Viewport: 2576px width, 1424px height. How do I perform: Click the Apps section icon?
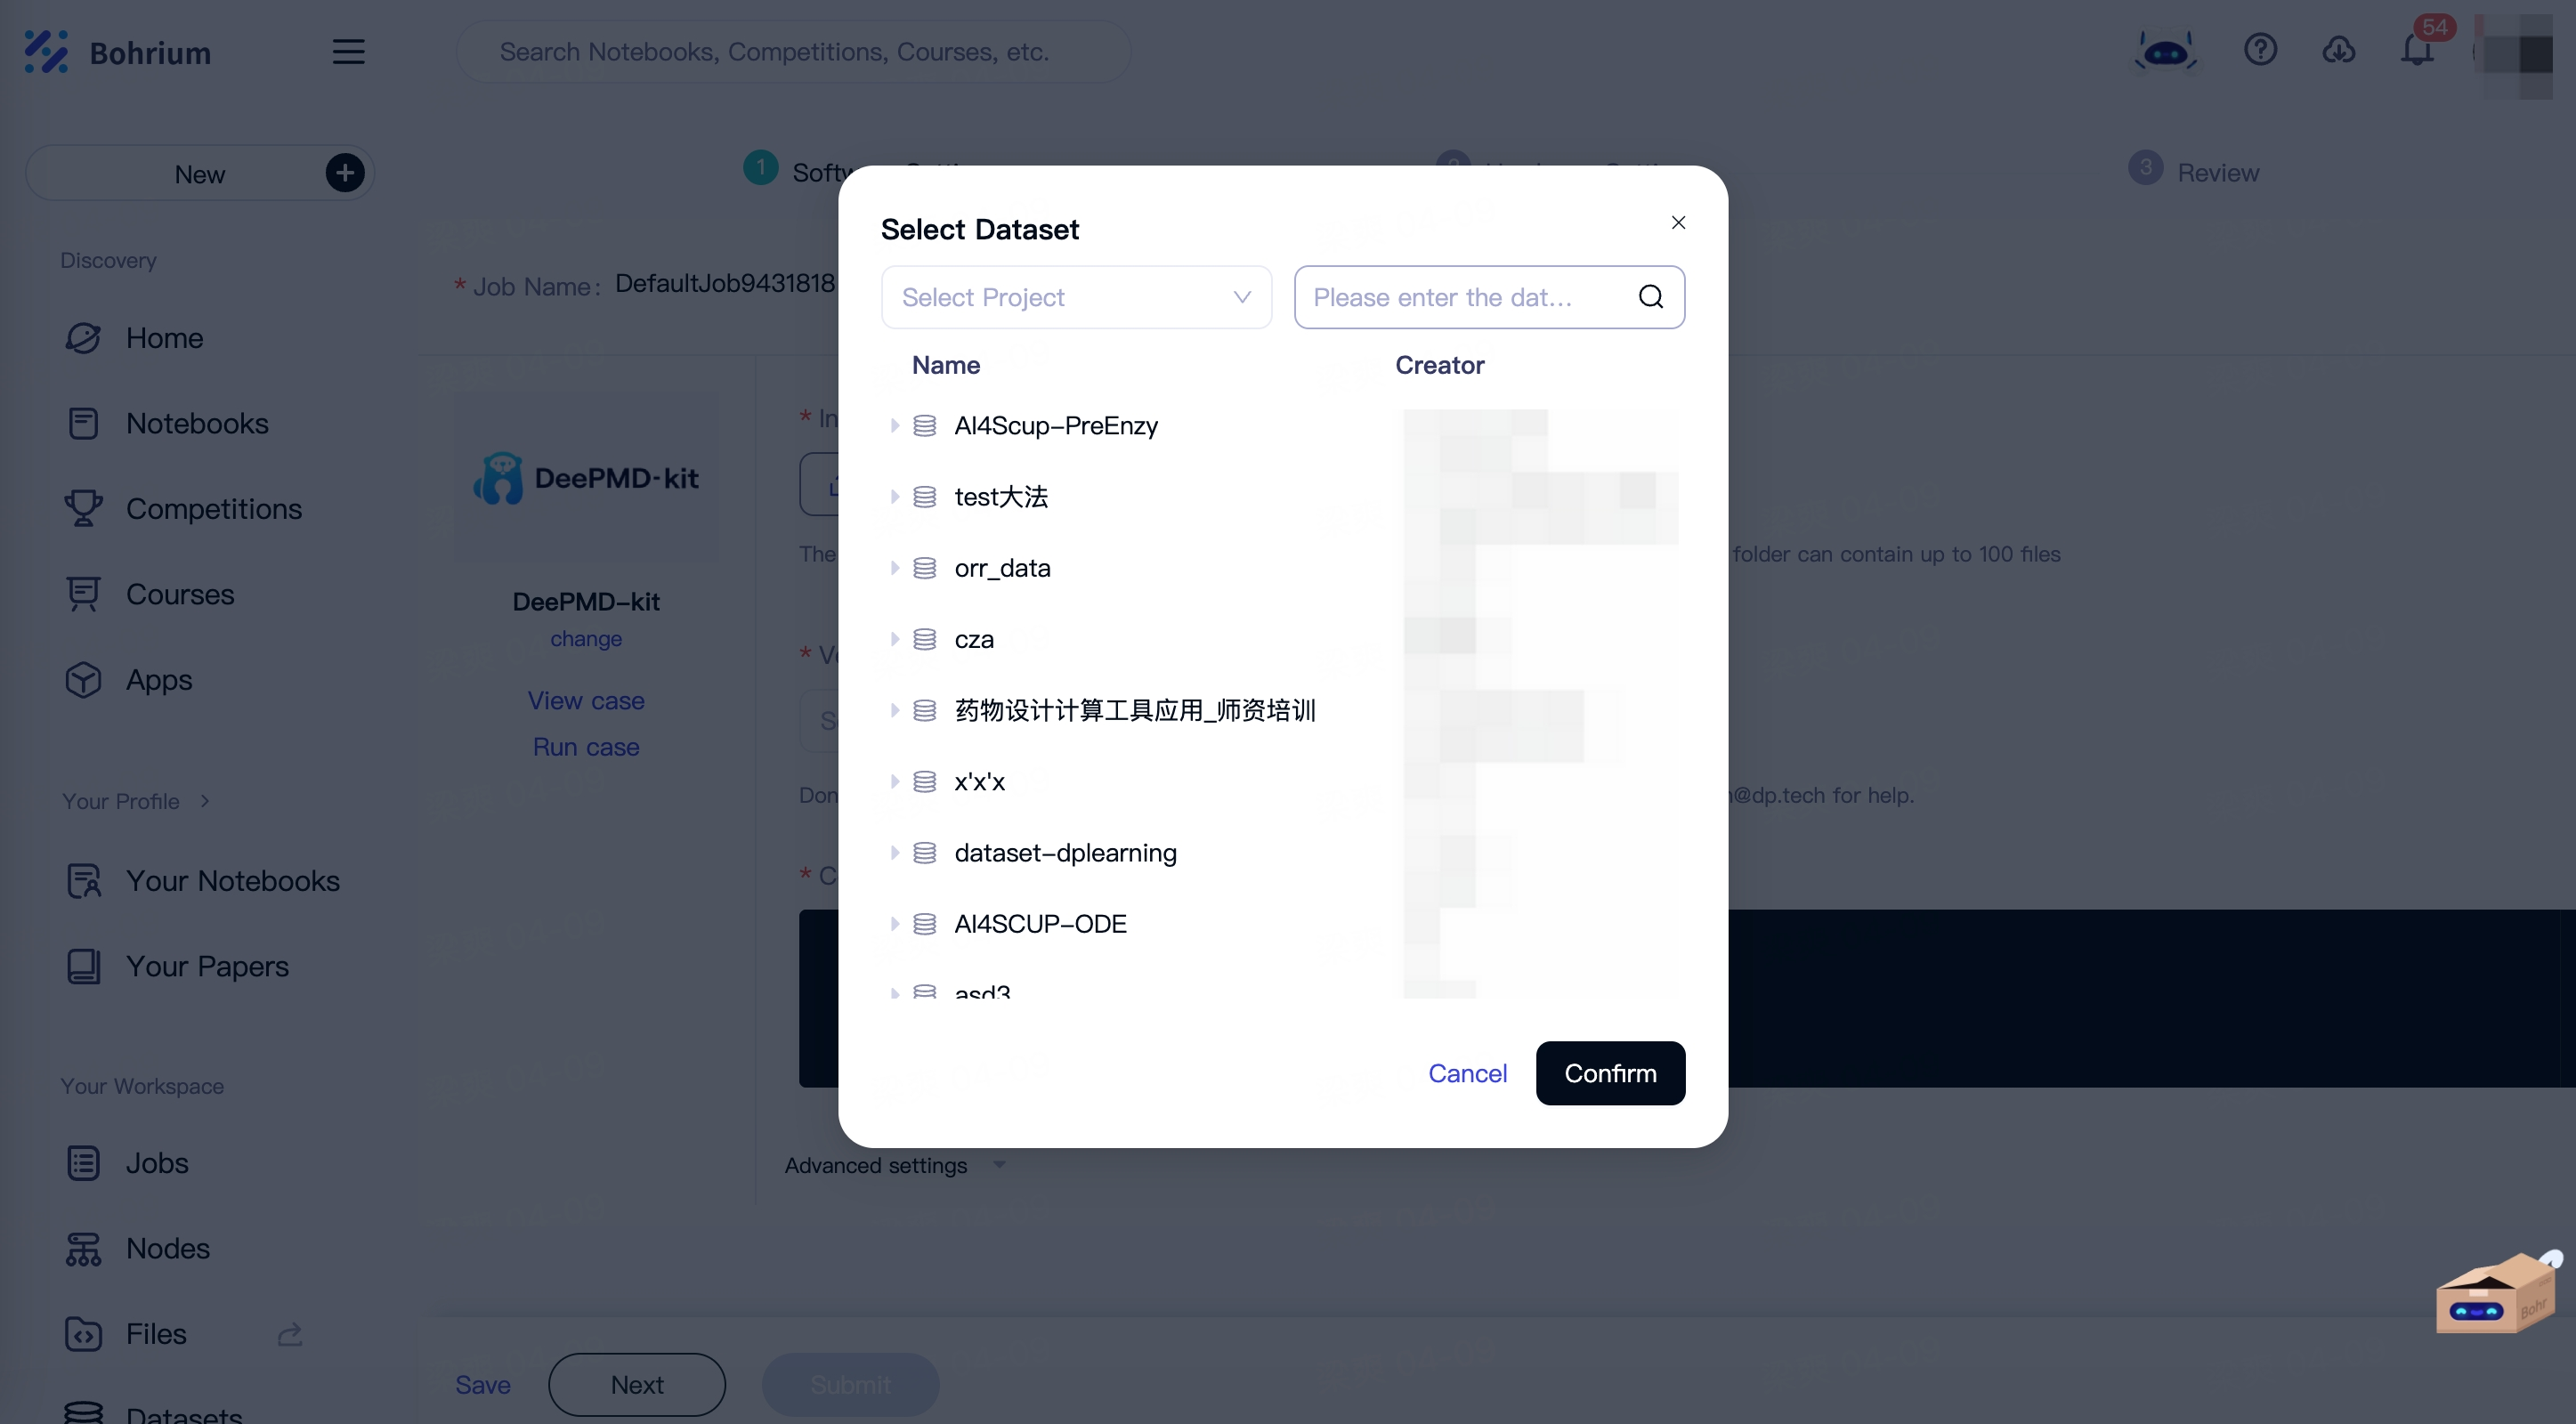point(83,681)
